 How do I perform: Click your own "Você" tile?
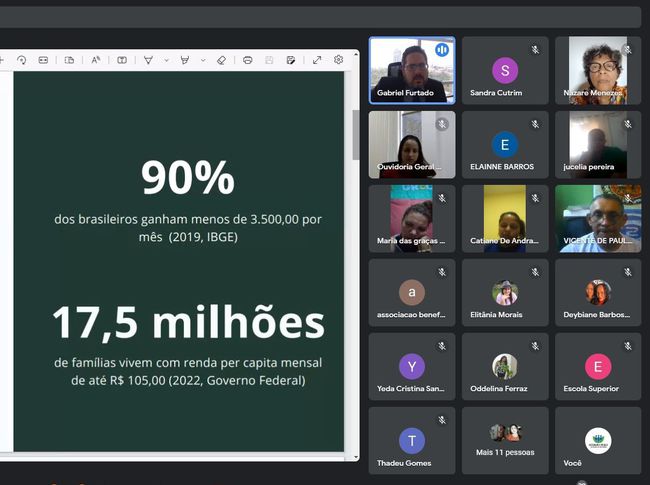click(598, 440)
